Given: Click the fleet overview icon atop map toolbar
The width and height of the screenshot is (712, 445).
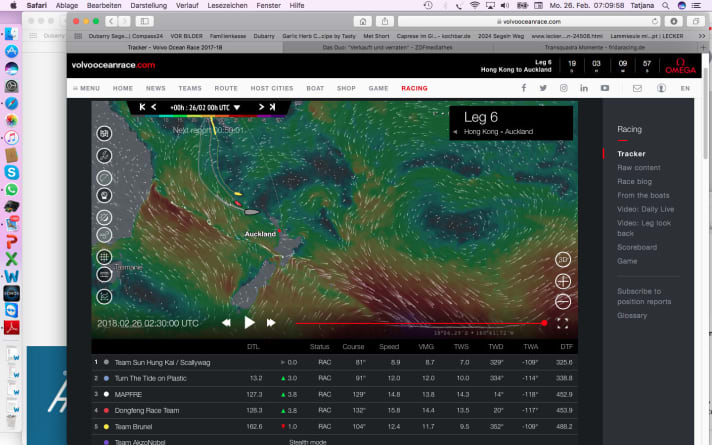Looking at the screenshot, I should click(104, 134).
